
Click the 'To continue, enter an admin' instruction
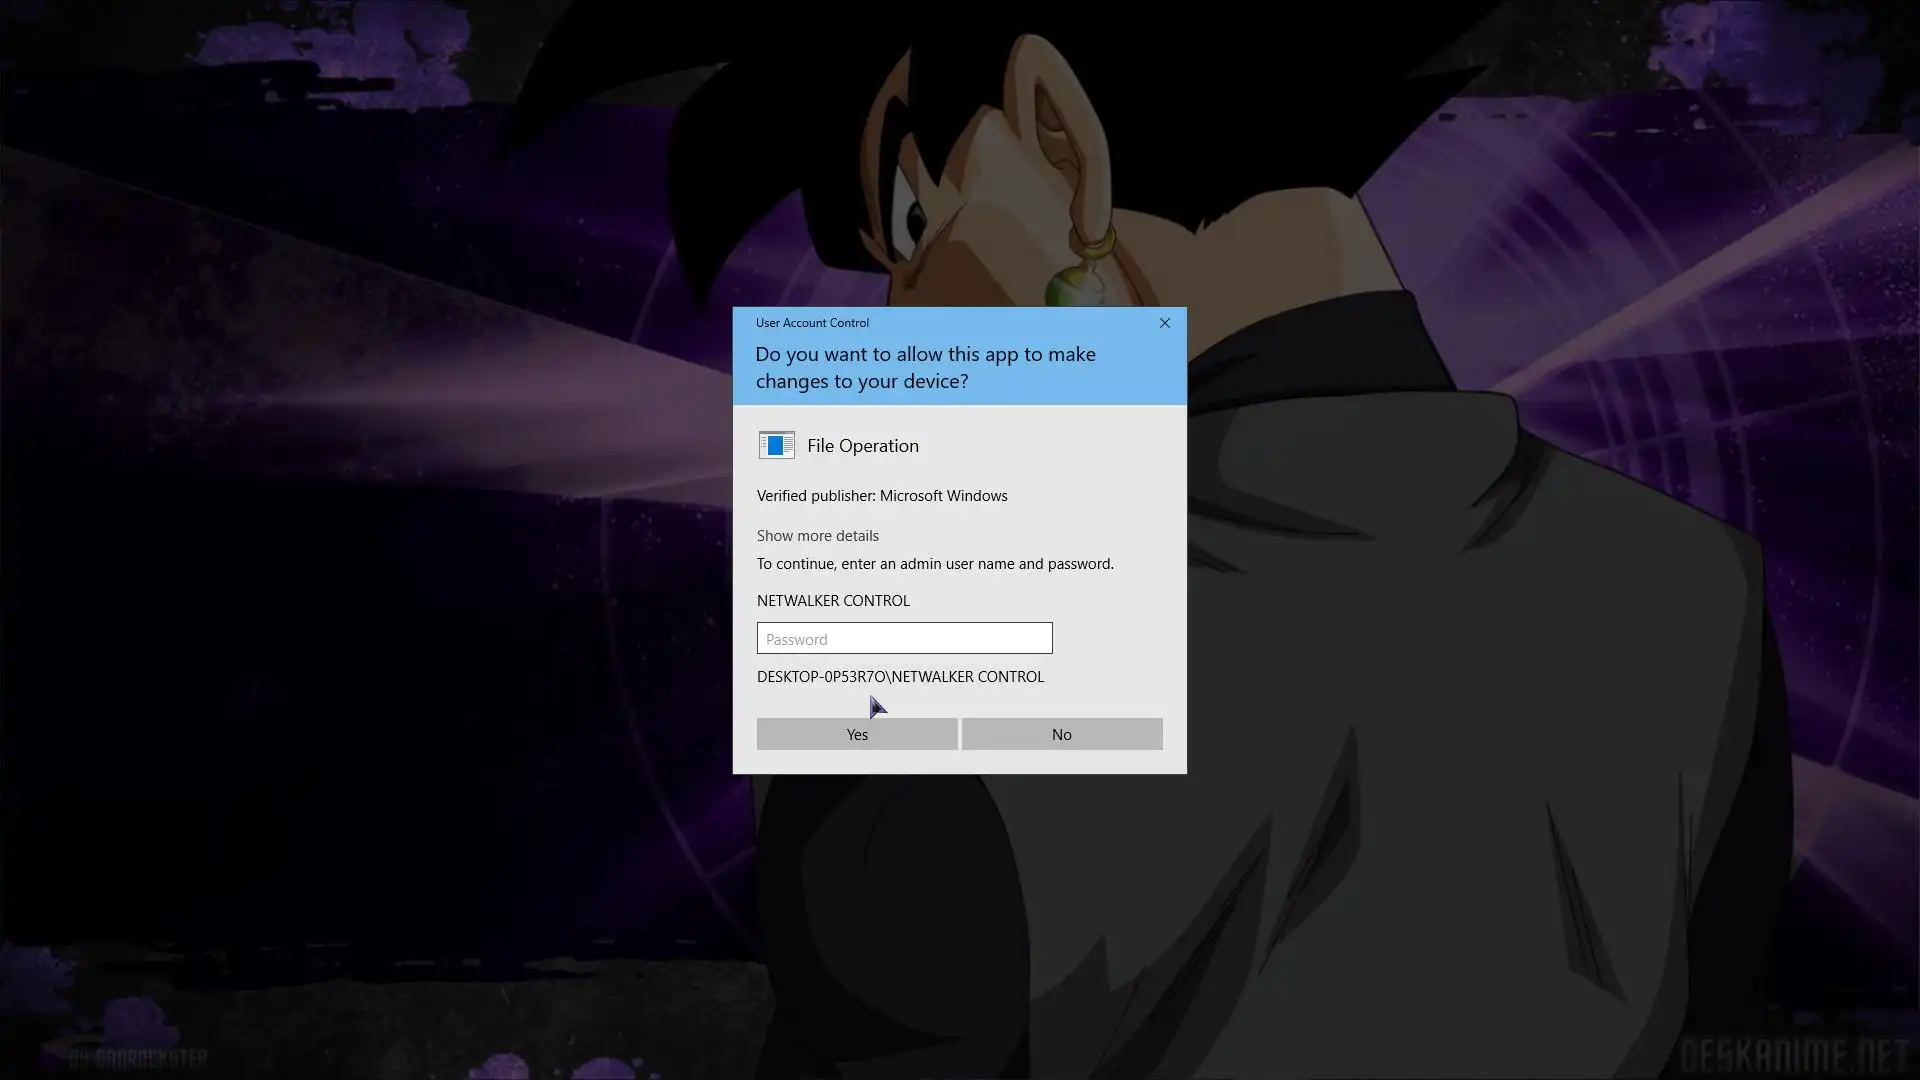click(x=934, y=564)
